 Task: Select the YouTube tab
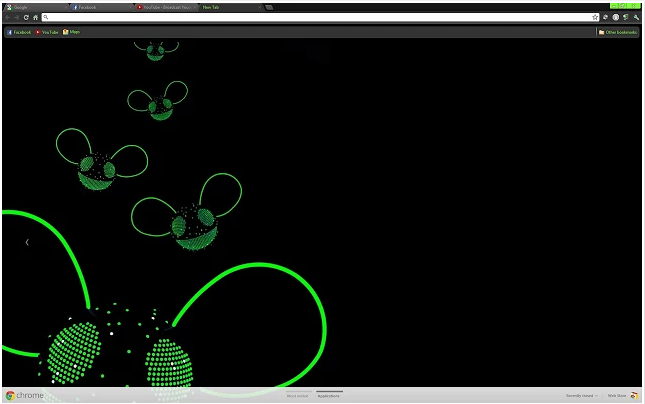point(165,7)
